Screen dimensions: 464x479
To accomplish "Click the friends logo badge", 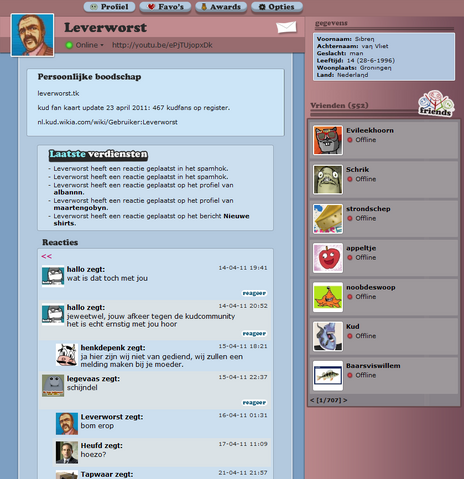I will pyautogui.click(x=436, y=104).
